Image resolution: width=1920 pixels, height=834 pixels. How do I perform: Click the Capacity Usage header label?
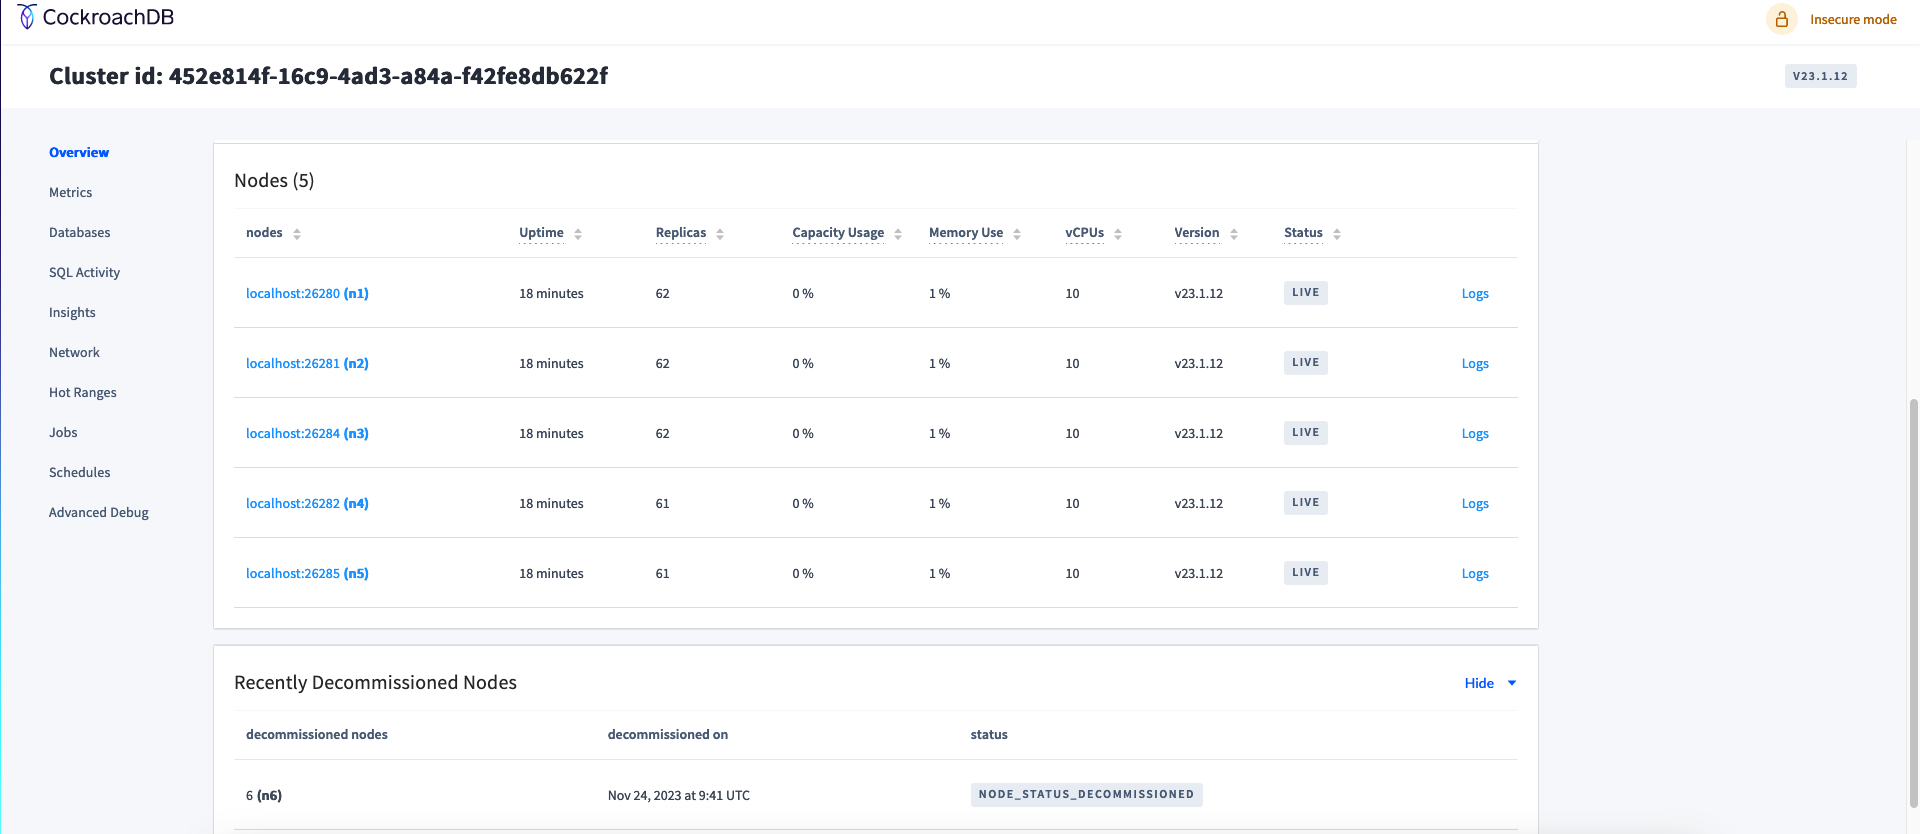(838, 233)
